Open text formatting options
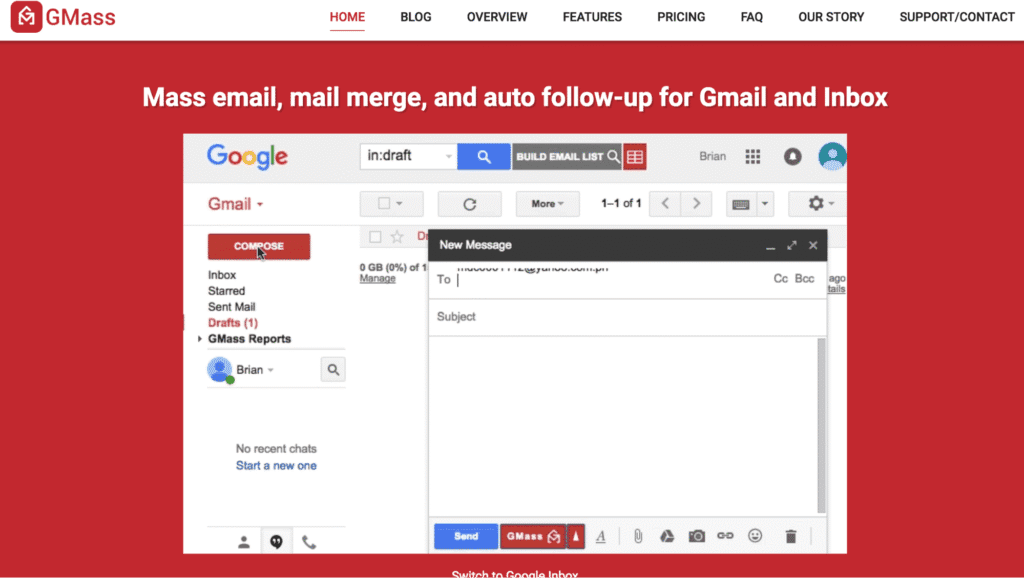1024x578 pixels. (601, 536)
